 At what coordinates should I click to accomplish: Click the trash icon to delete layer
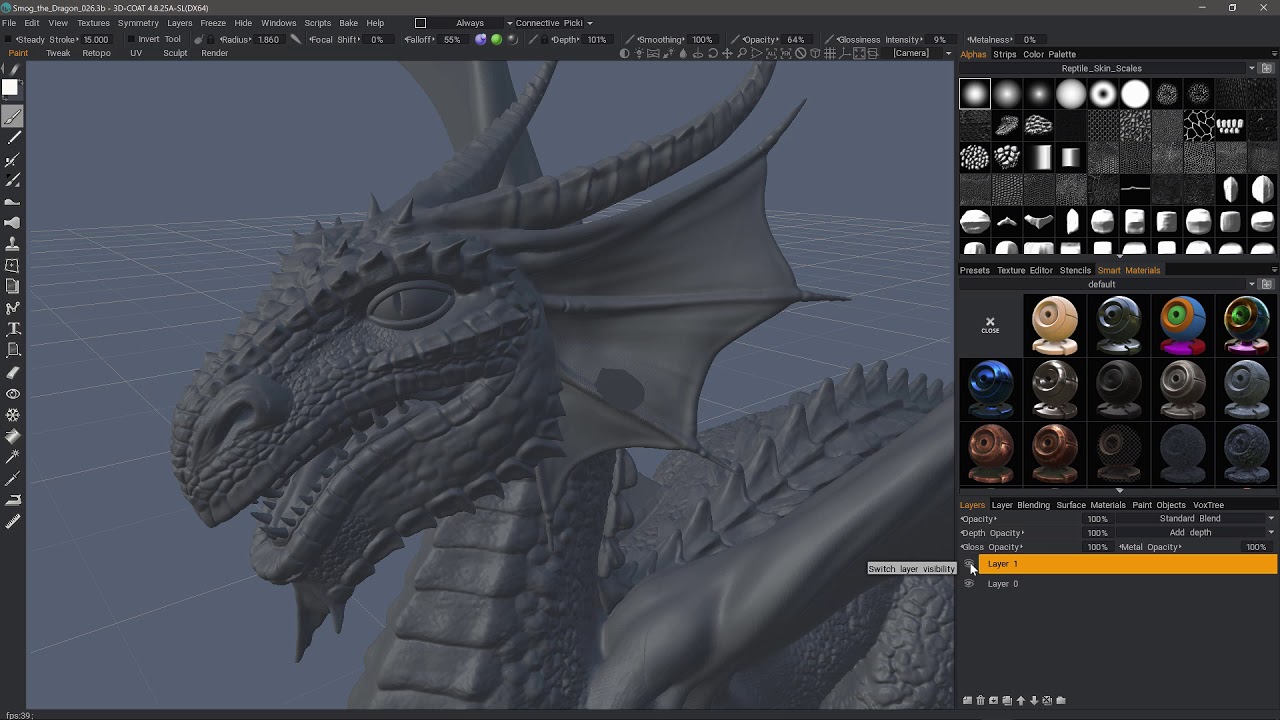(x=980, y=701)
